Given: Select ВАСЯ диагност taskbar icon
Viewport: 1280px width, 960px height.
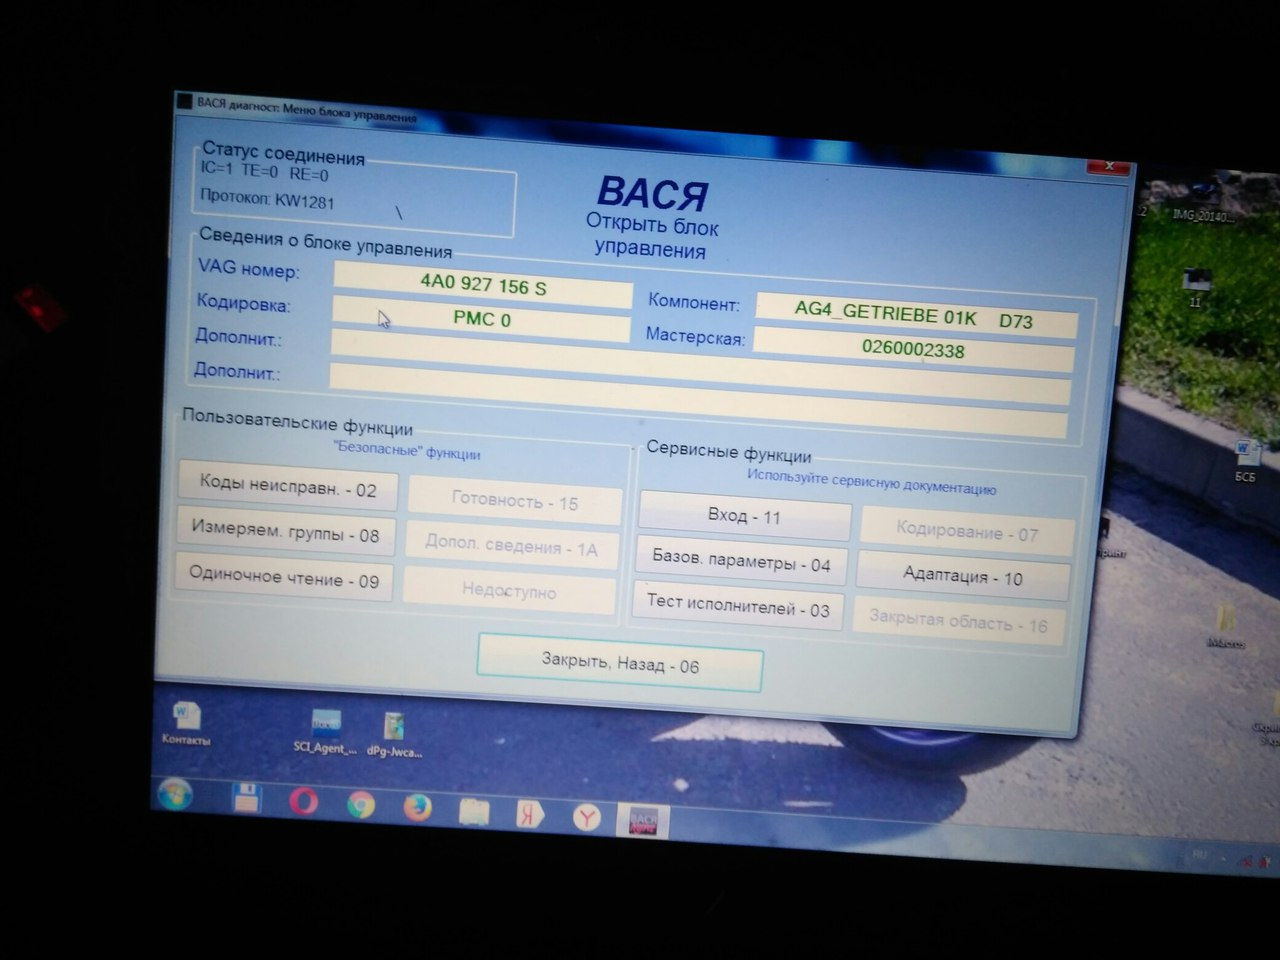Looking at the screenshot, I should coord(642,821).
